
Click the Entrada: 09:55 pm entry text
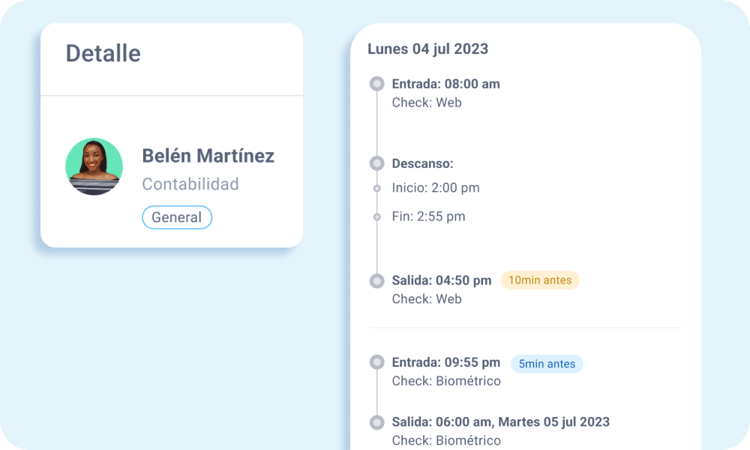[x=446, y=364]
